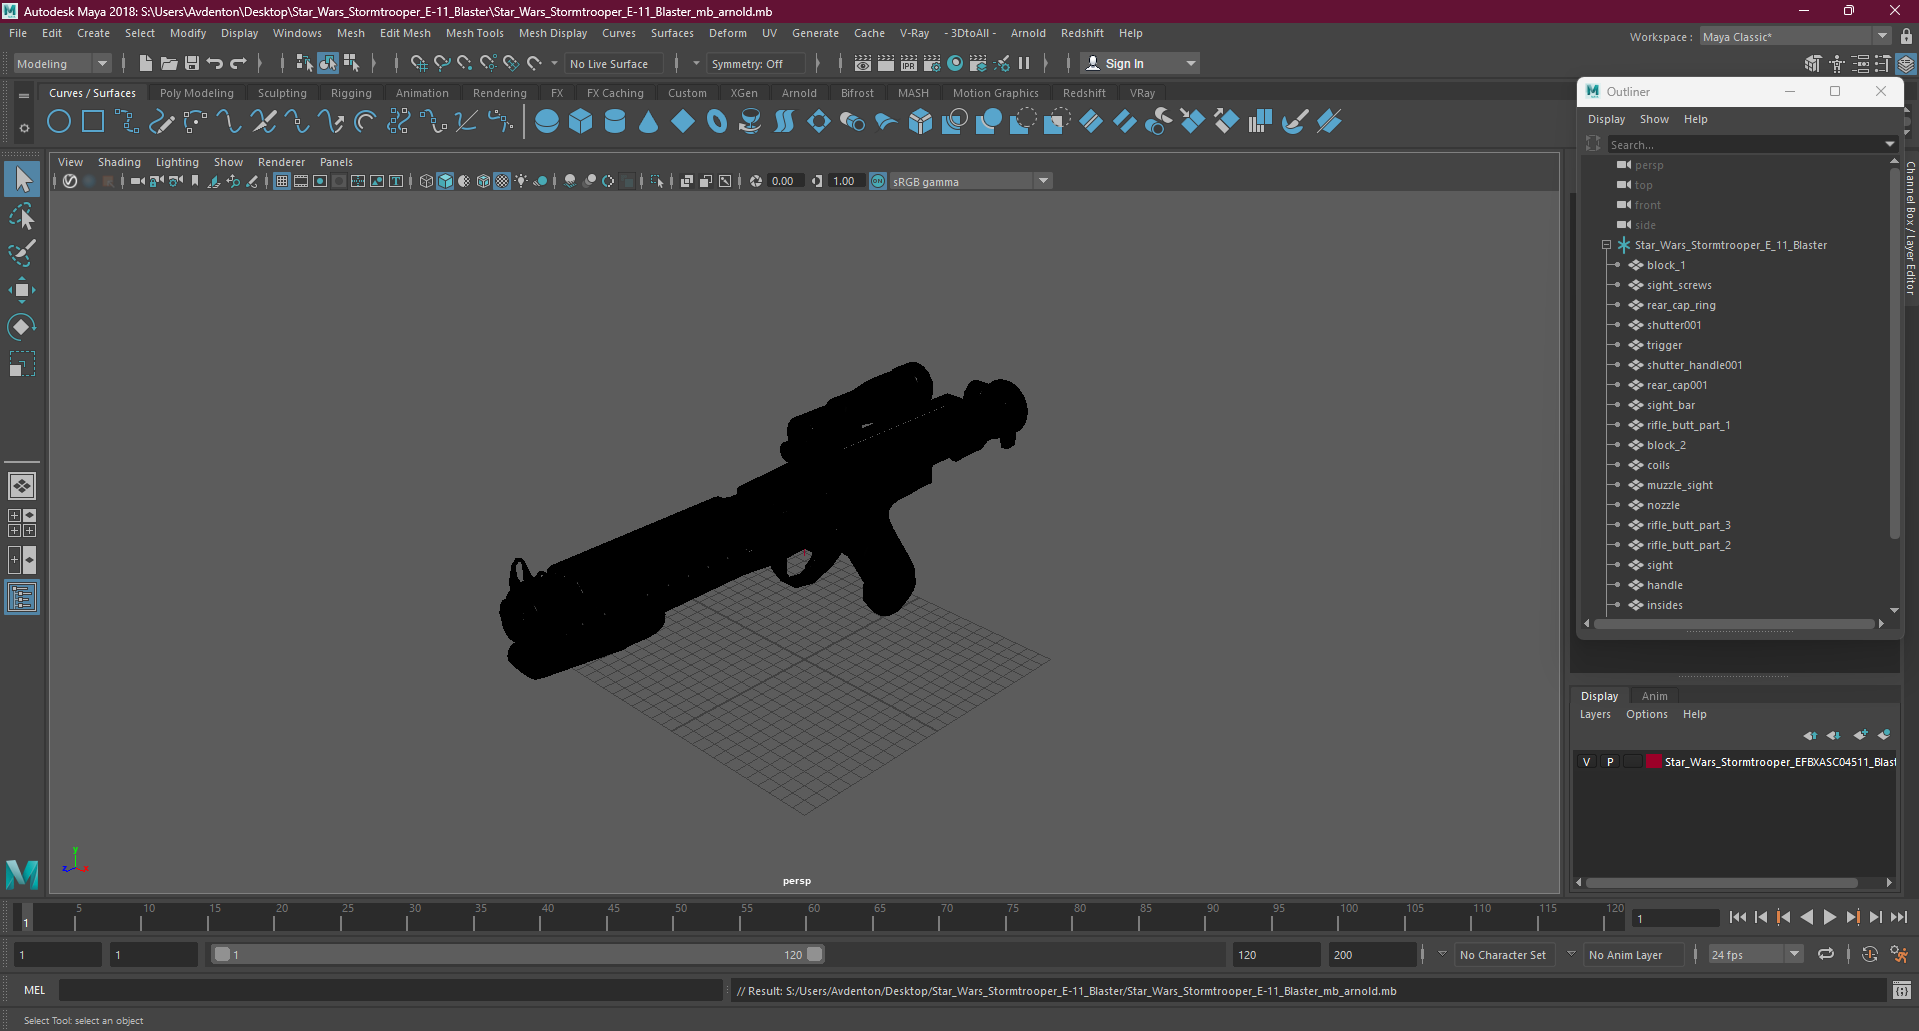
Task: Create a NURBS cube from shelf
Action: pyautogui.click(x=581, y=122)
